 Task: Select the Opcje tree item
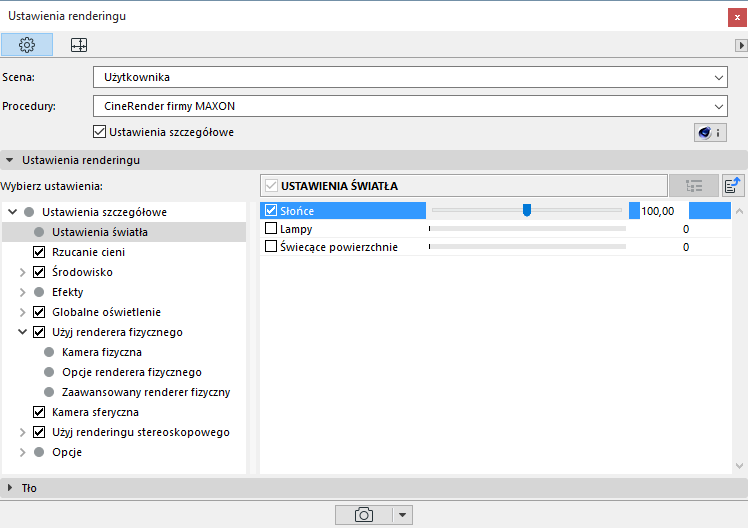67,452
